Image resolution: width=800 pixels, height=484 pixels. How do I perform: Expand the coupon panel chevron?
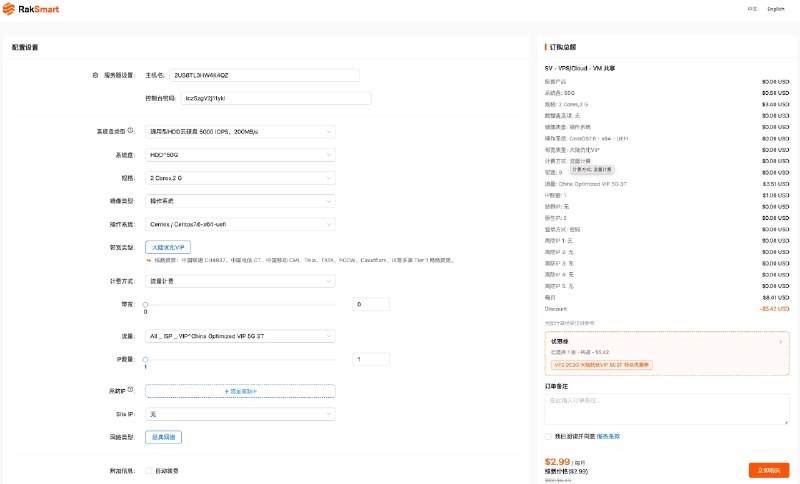click(781, 342)
